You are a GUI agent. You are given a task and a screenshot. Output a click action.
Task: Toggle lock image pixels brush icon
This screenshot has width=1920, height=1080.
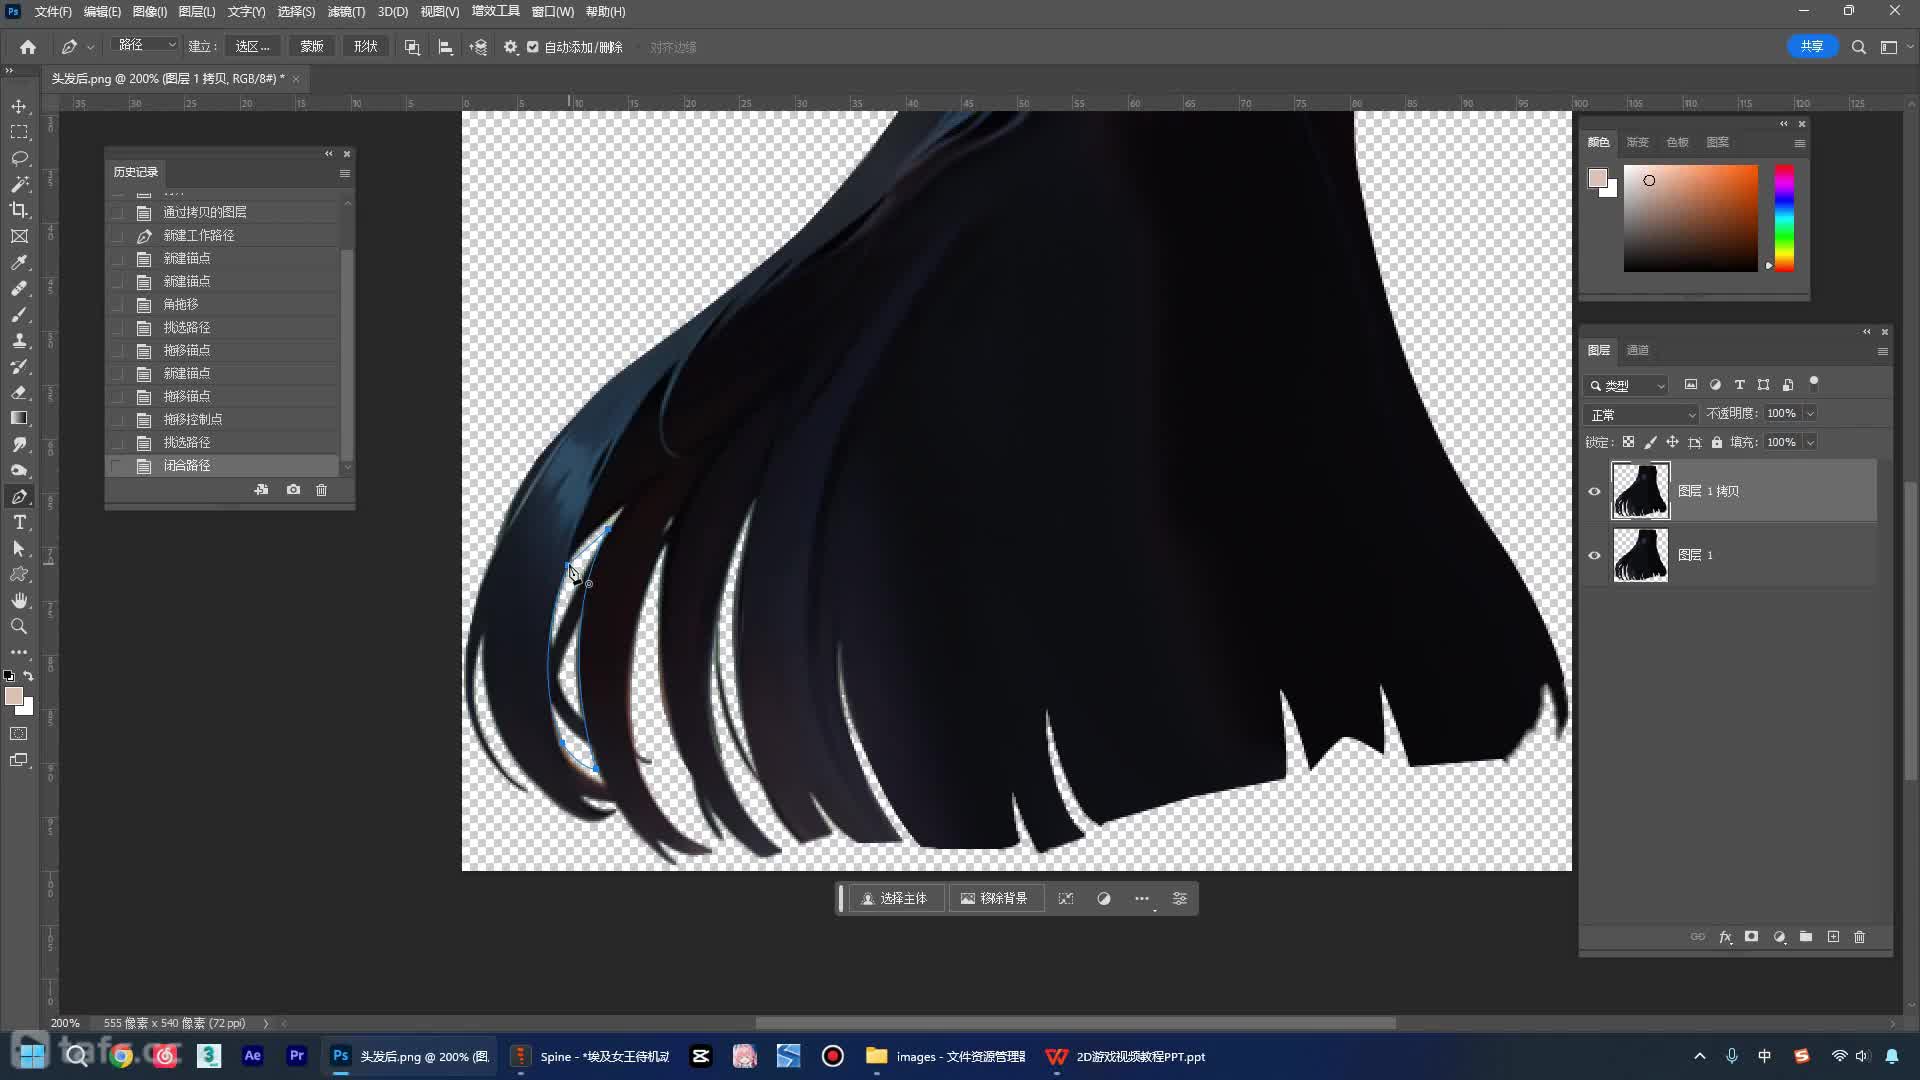(1650, 442)
